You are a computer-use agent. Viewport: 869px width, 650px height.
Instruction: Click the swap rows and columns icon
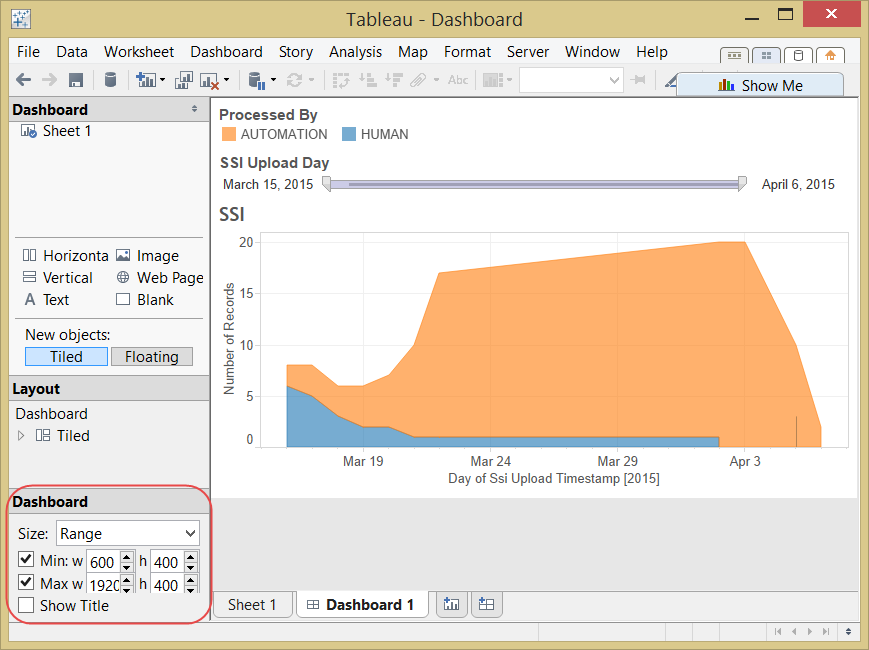341,80
